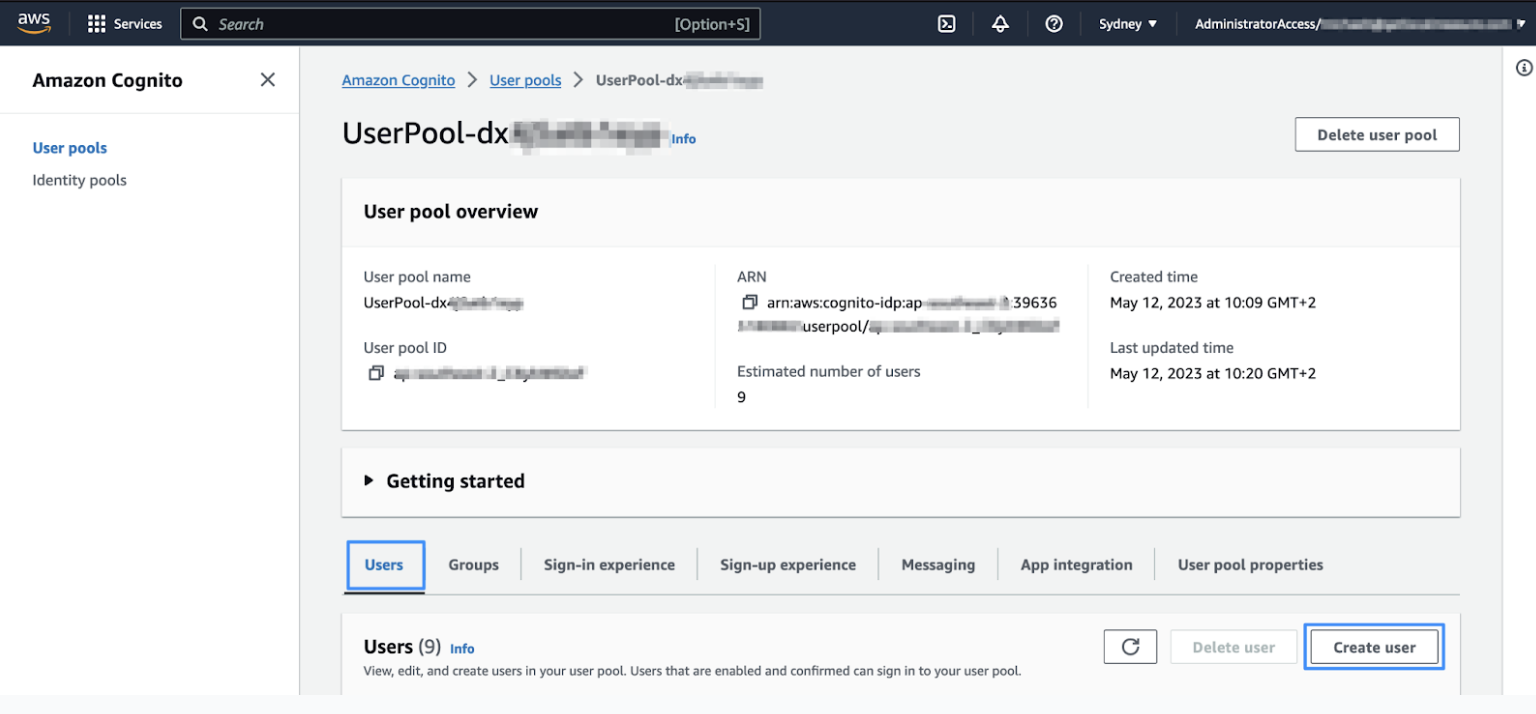Open the AdministratorAccess account menu

[x=1360, y=24]
